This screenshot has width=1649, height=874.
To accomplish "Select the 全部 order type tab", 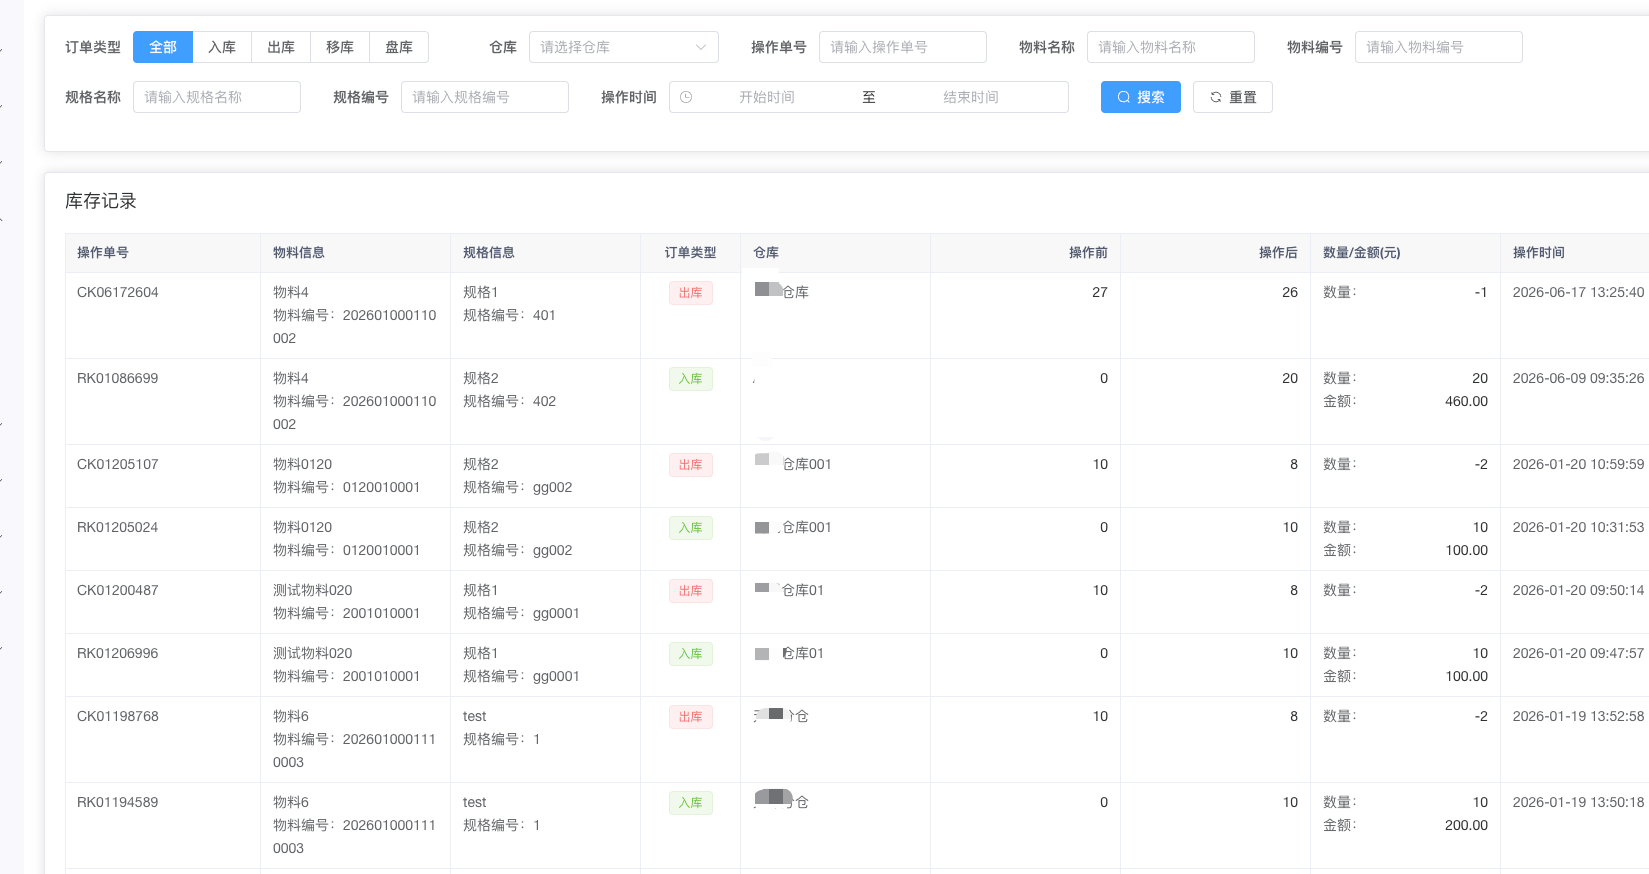I will (x=163, y=47).
